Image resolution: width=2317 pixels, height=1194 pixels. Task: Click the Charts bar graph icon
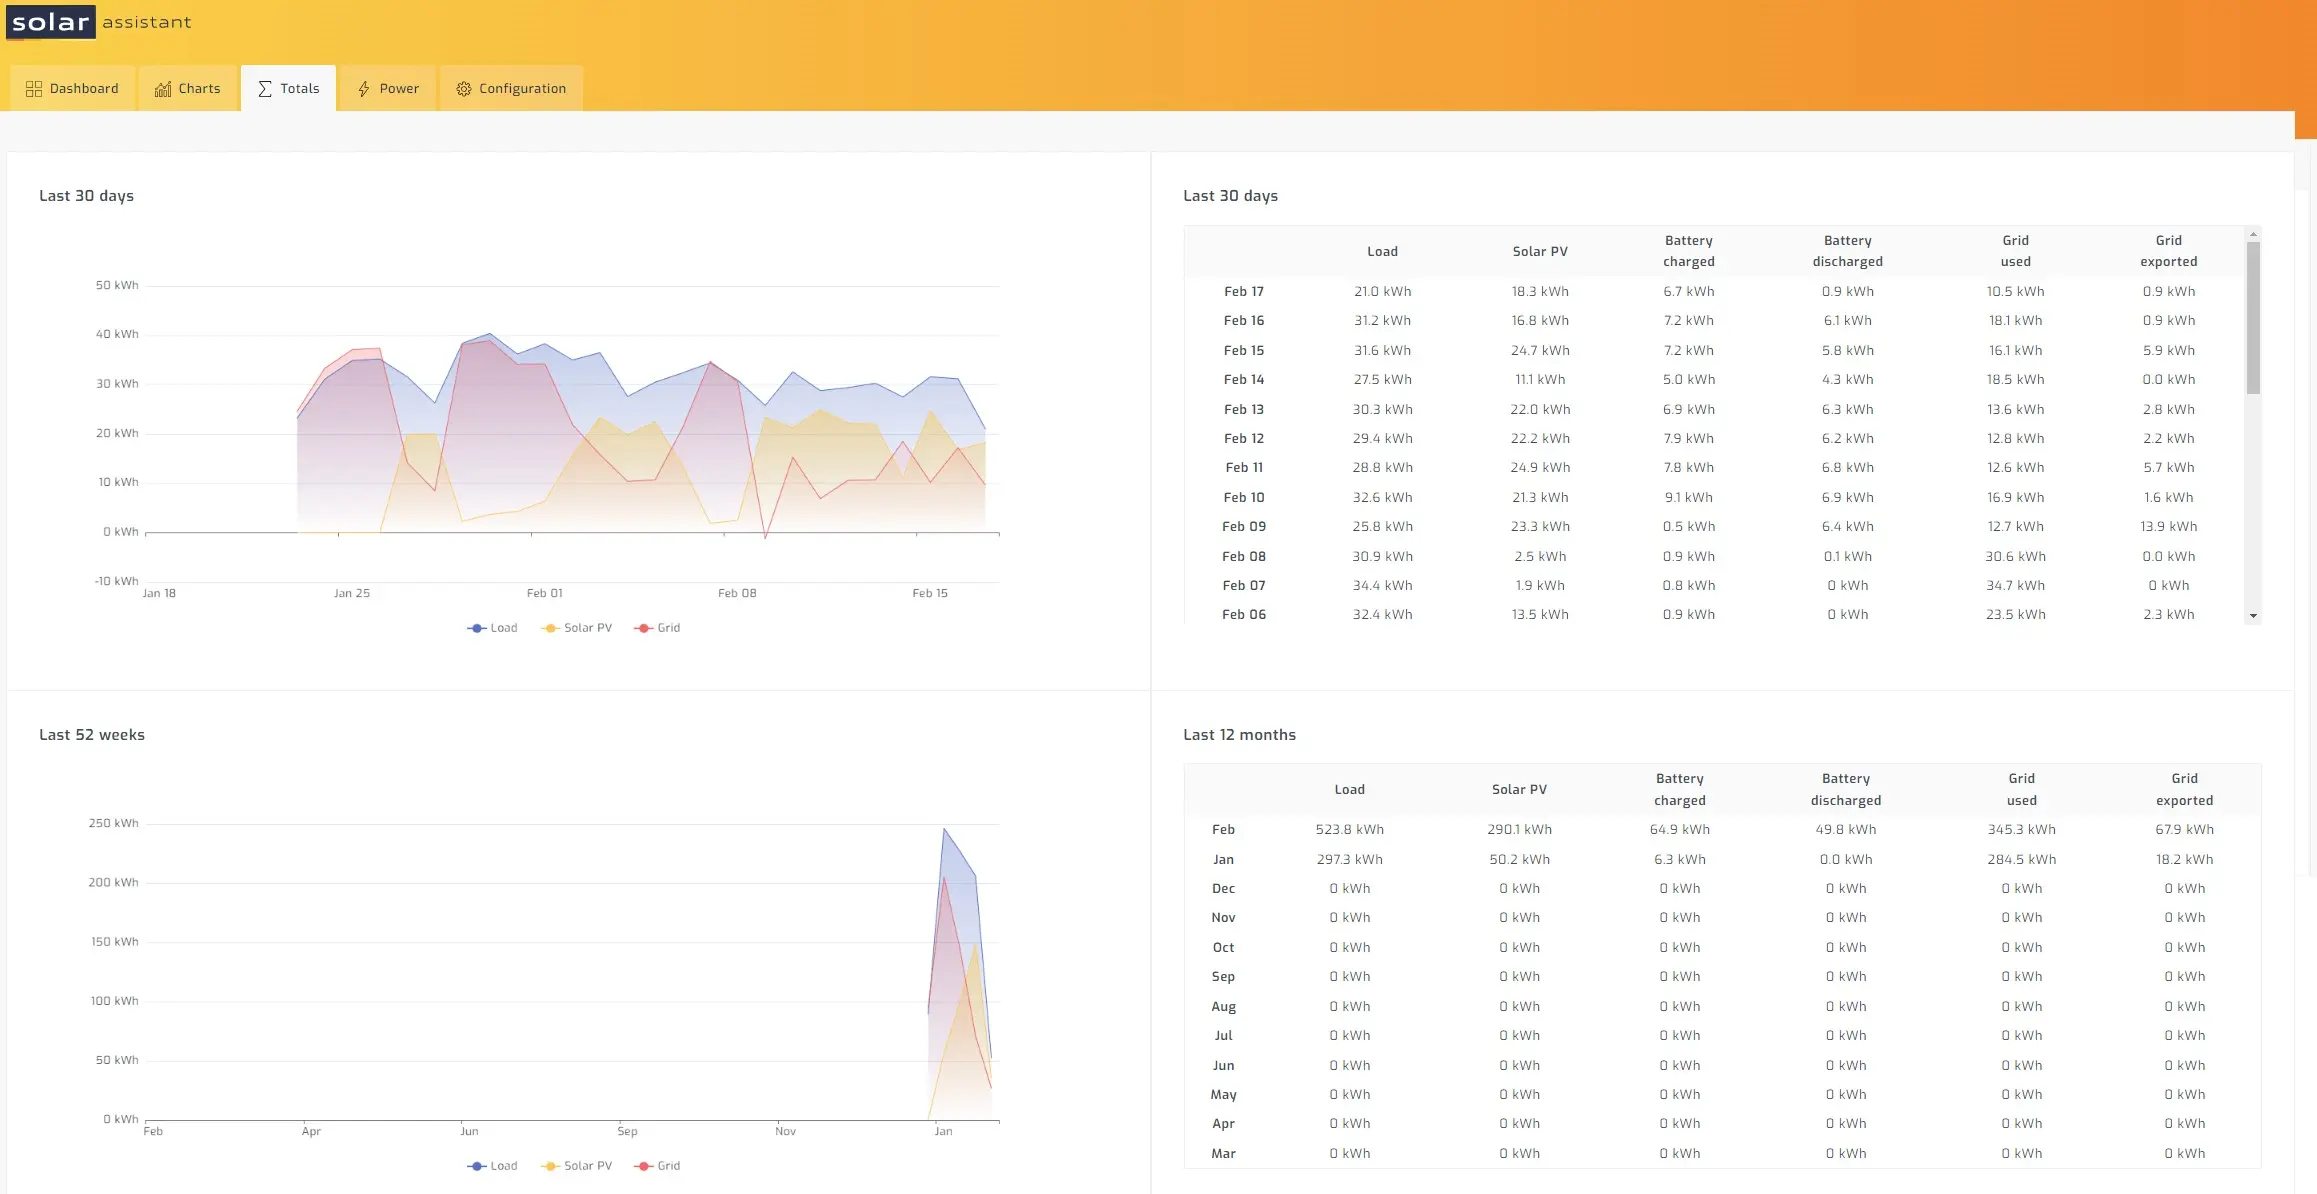[x=163, y=89]
